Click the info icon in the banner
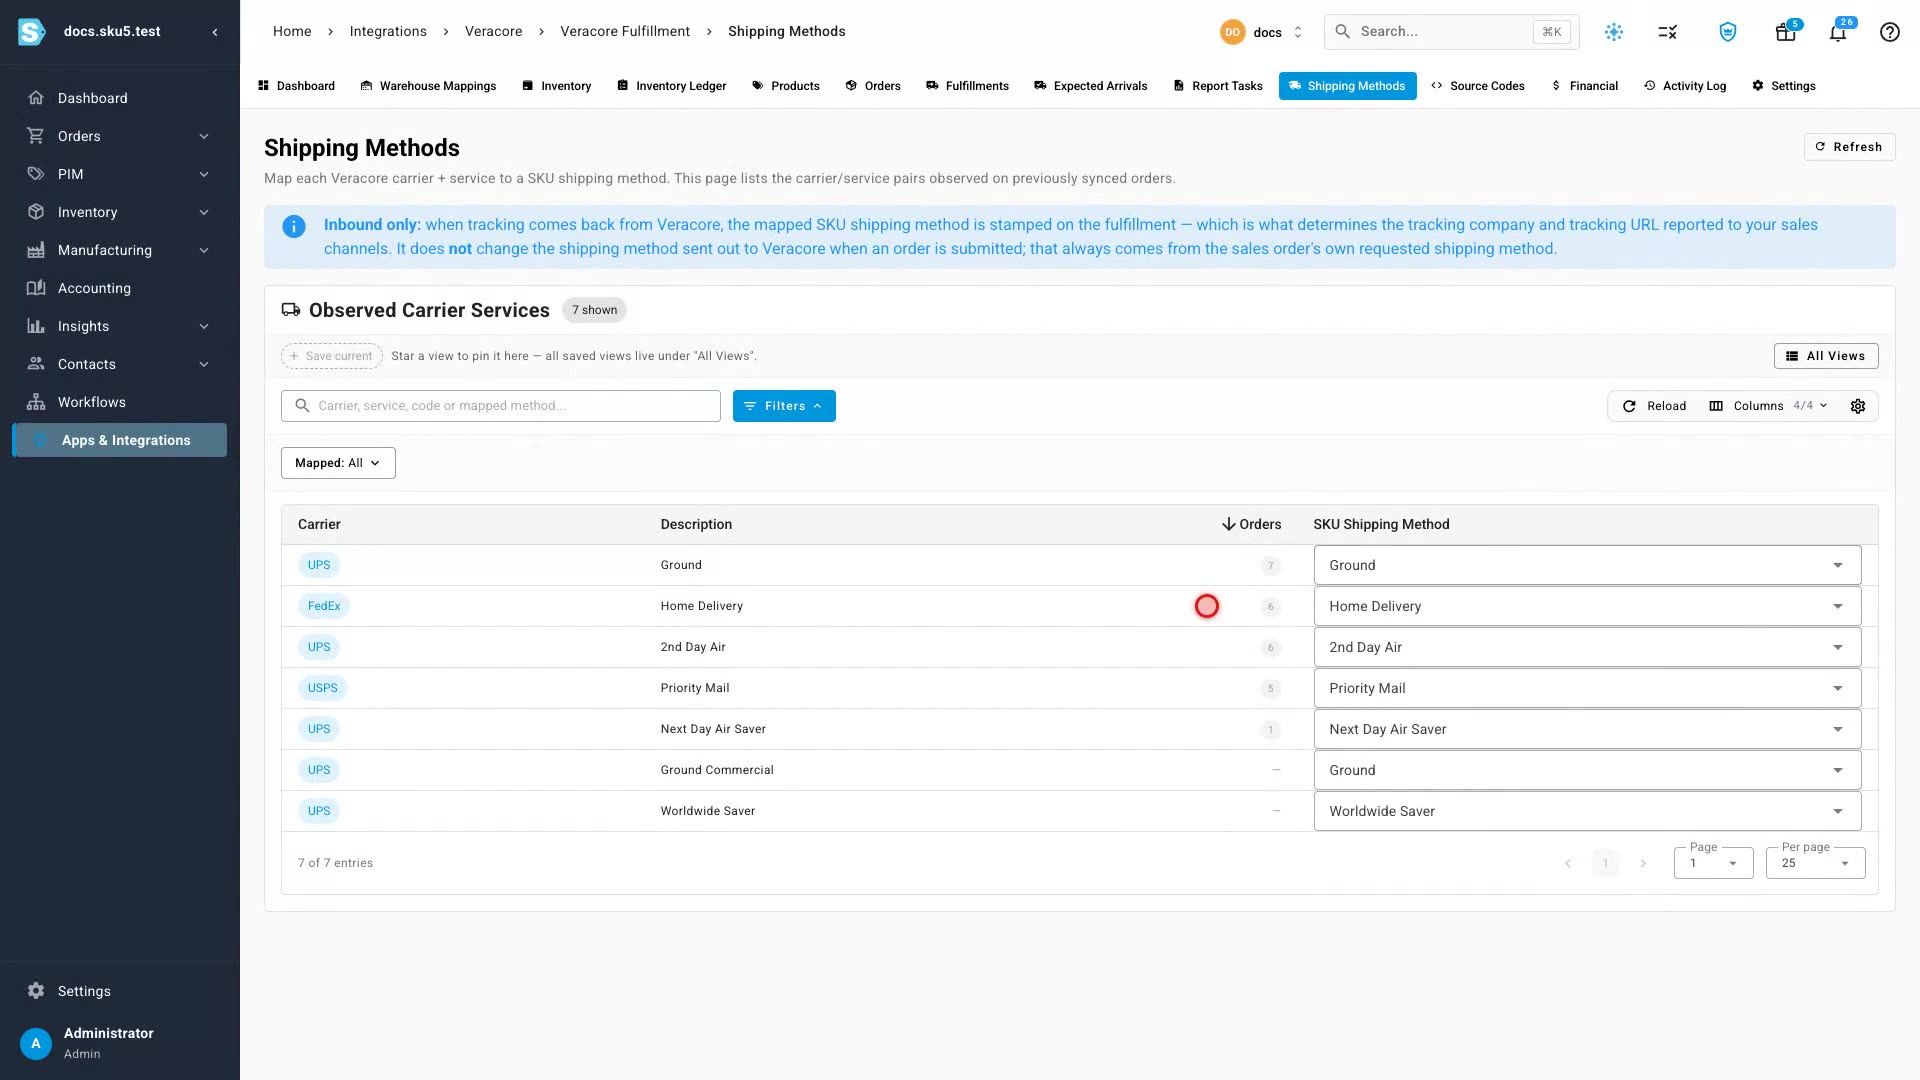Image resolution: width=1920 pixels, height=1080 pixels. click(294, 227)
